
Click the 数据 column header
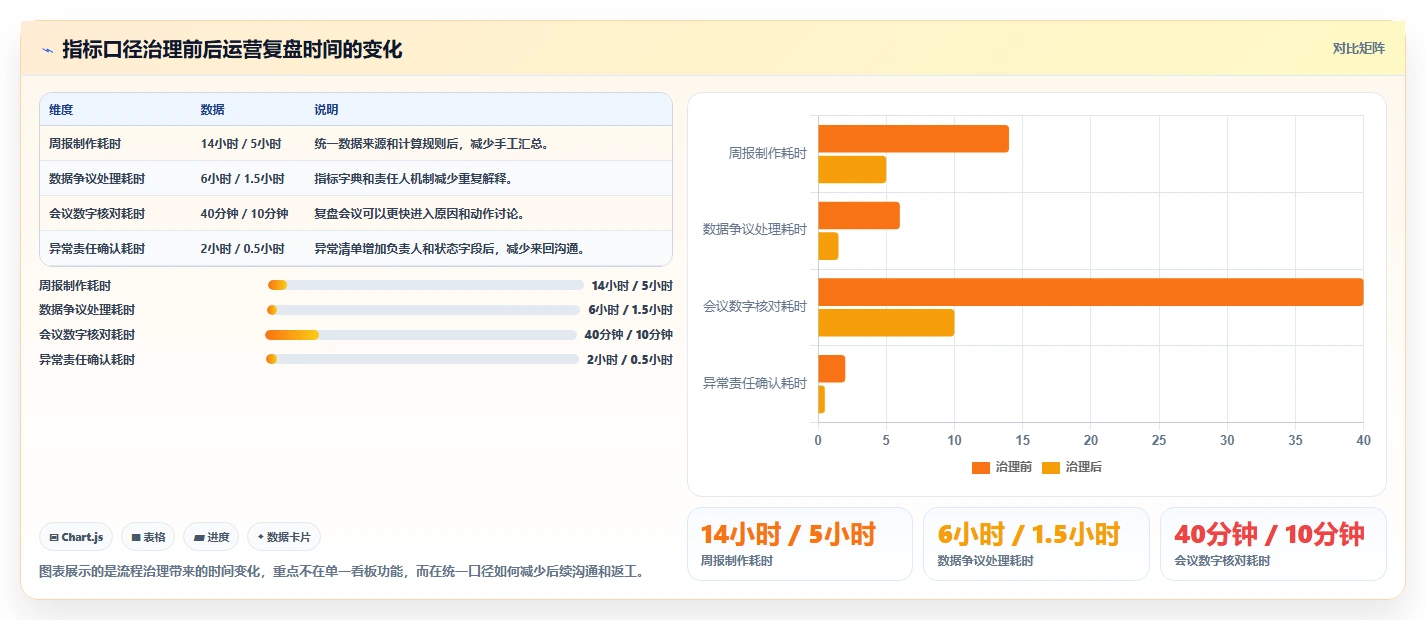[x=213, y=110]
